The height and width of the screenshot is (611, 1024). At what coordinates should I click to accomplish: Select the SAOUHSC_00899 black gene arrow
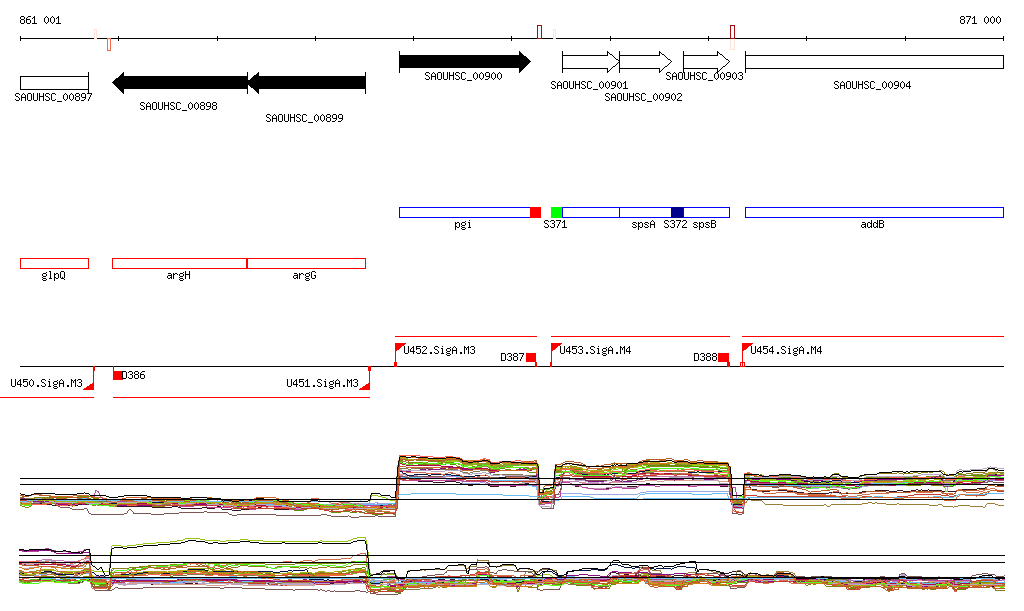click(x=307, y=83)
